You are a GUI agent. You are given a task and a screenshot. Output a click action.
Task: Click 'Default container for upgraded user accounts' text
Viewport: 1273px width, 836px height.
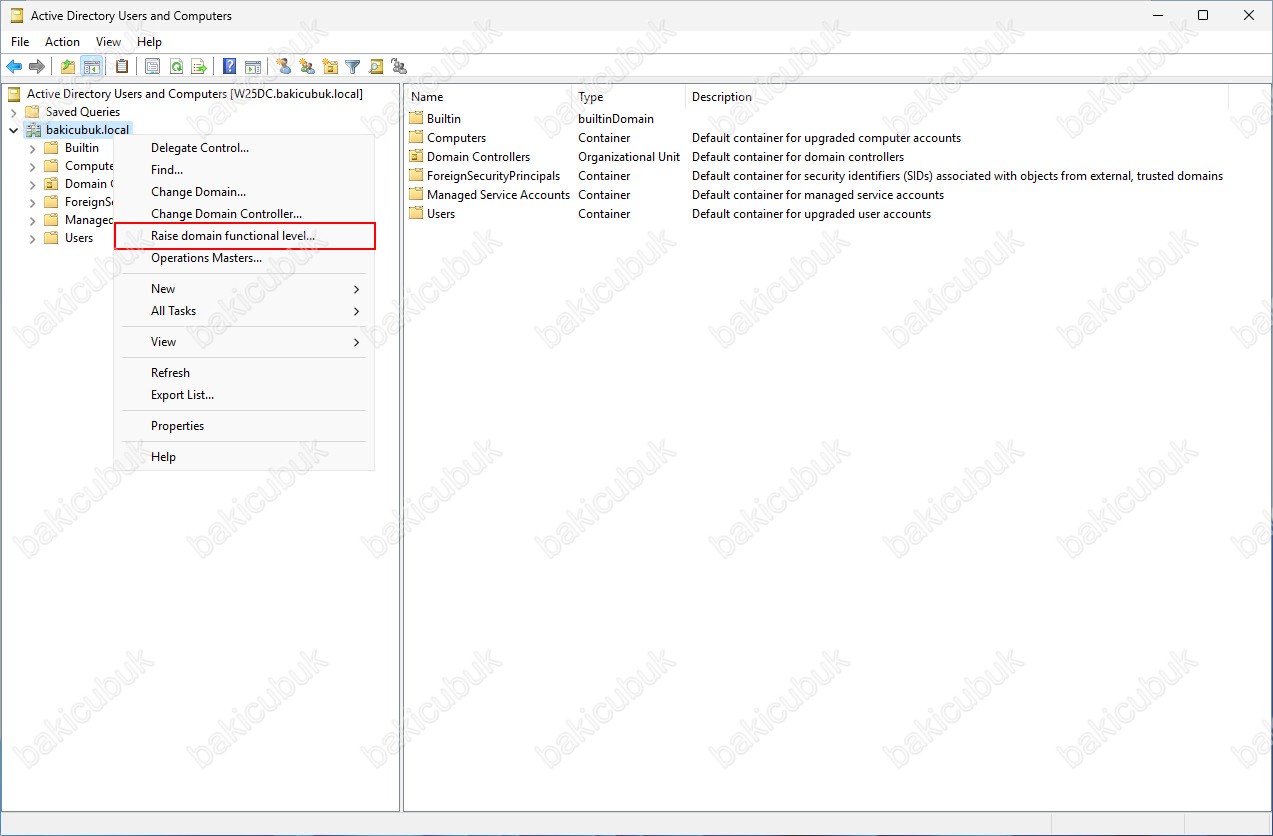[x=811, y=214]
